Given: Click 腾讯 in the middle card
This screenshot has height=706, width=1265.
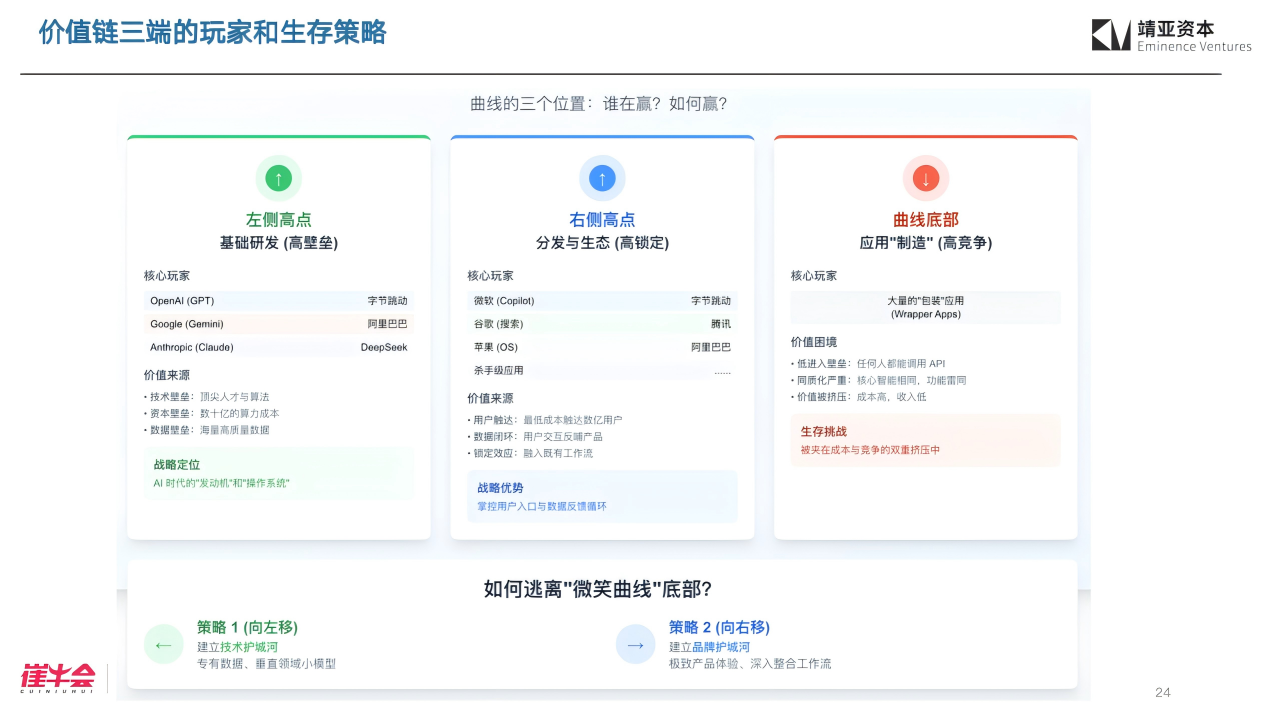Looking at the screenshot, I should coord(721,324).
